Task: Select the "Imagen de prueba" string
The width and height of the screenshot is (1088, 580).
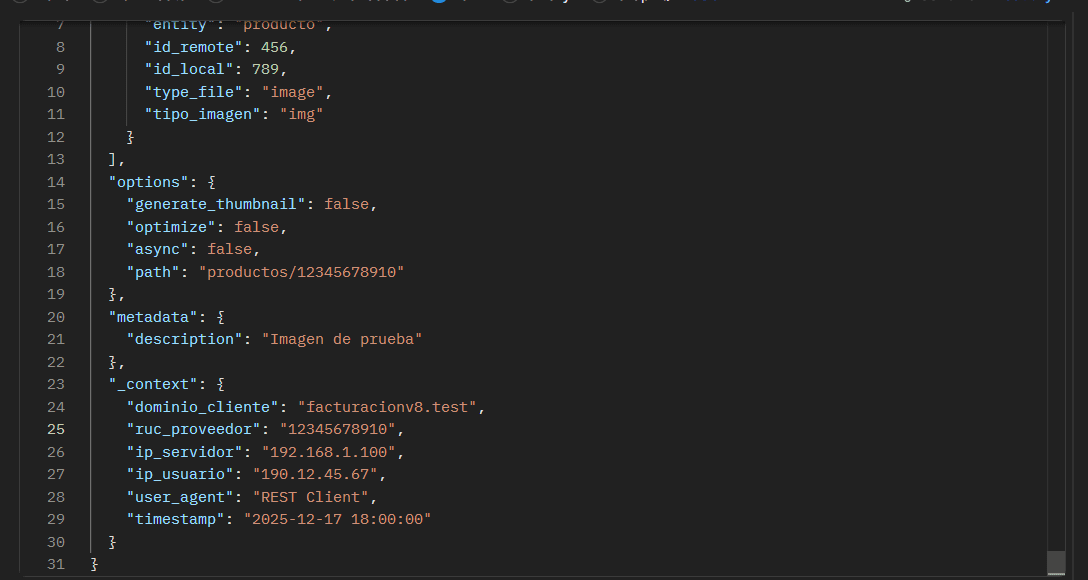Action: 341,340
